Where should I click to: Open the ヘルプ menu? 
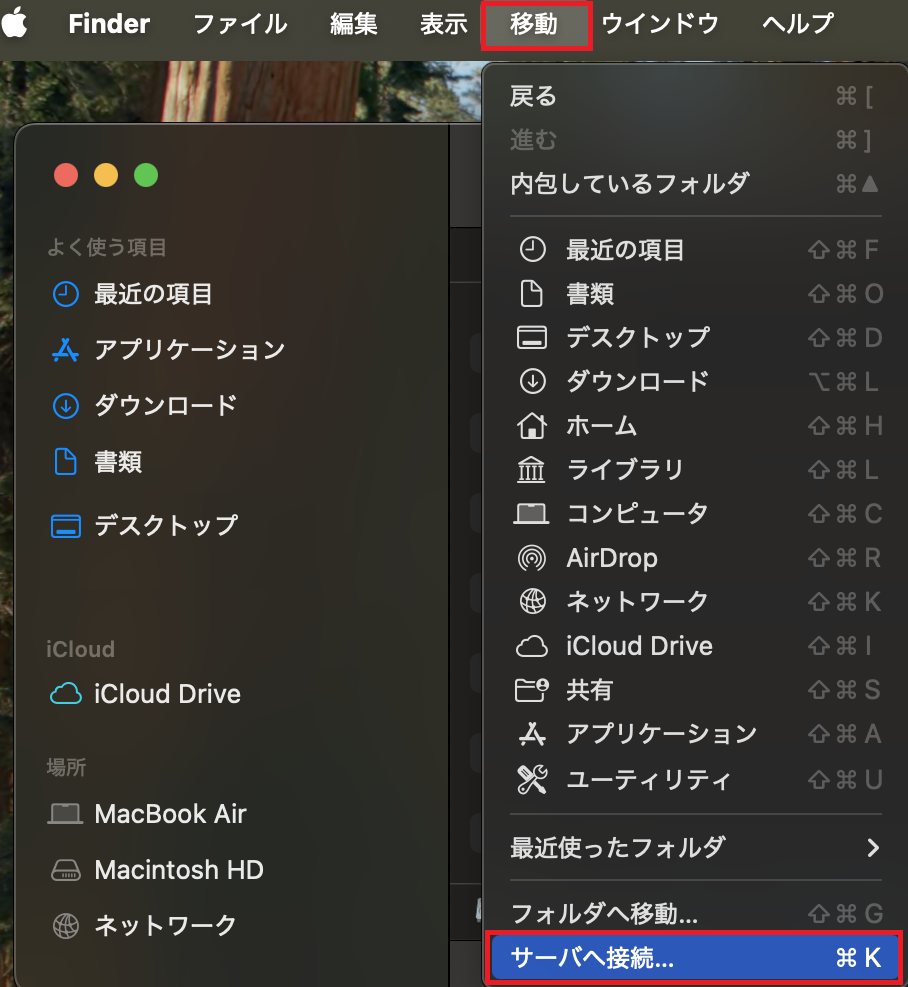[797, 25]
